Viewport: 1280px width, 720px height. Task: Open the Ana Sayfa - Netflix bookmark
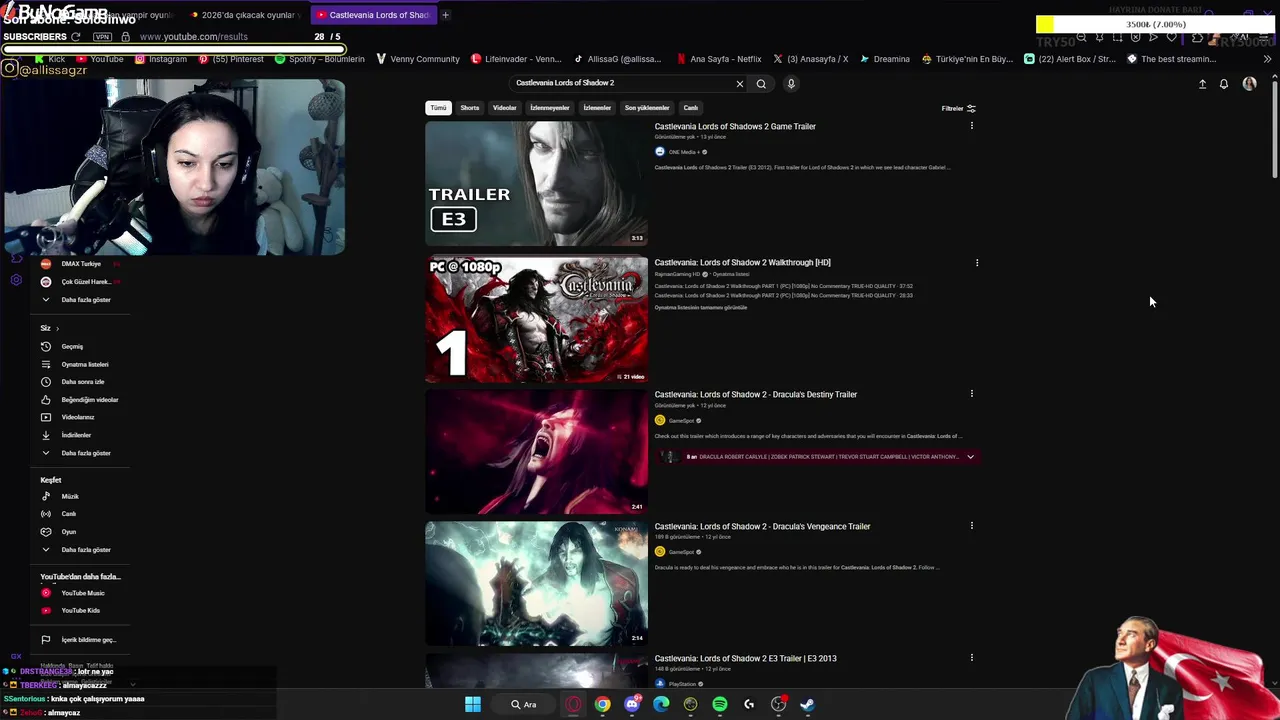click(719, 59)
